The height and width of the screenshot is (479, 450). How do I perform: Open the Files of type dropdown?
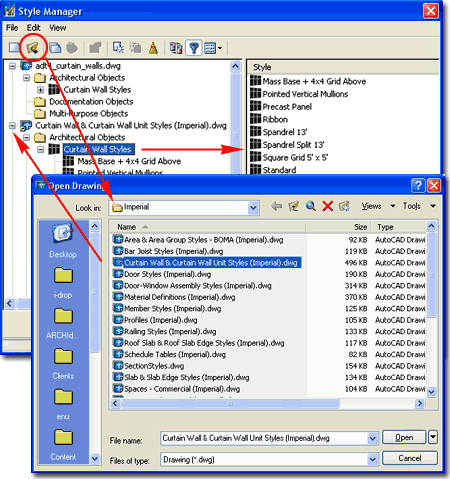pyautogui.click(x=373, y=460)
